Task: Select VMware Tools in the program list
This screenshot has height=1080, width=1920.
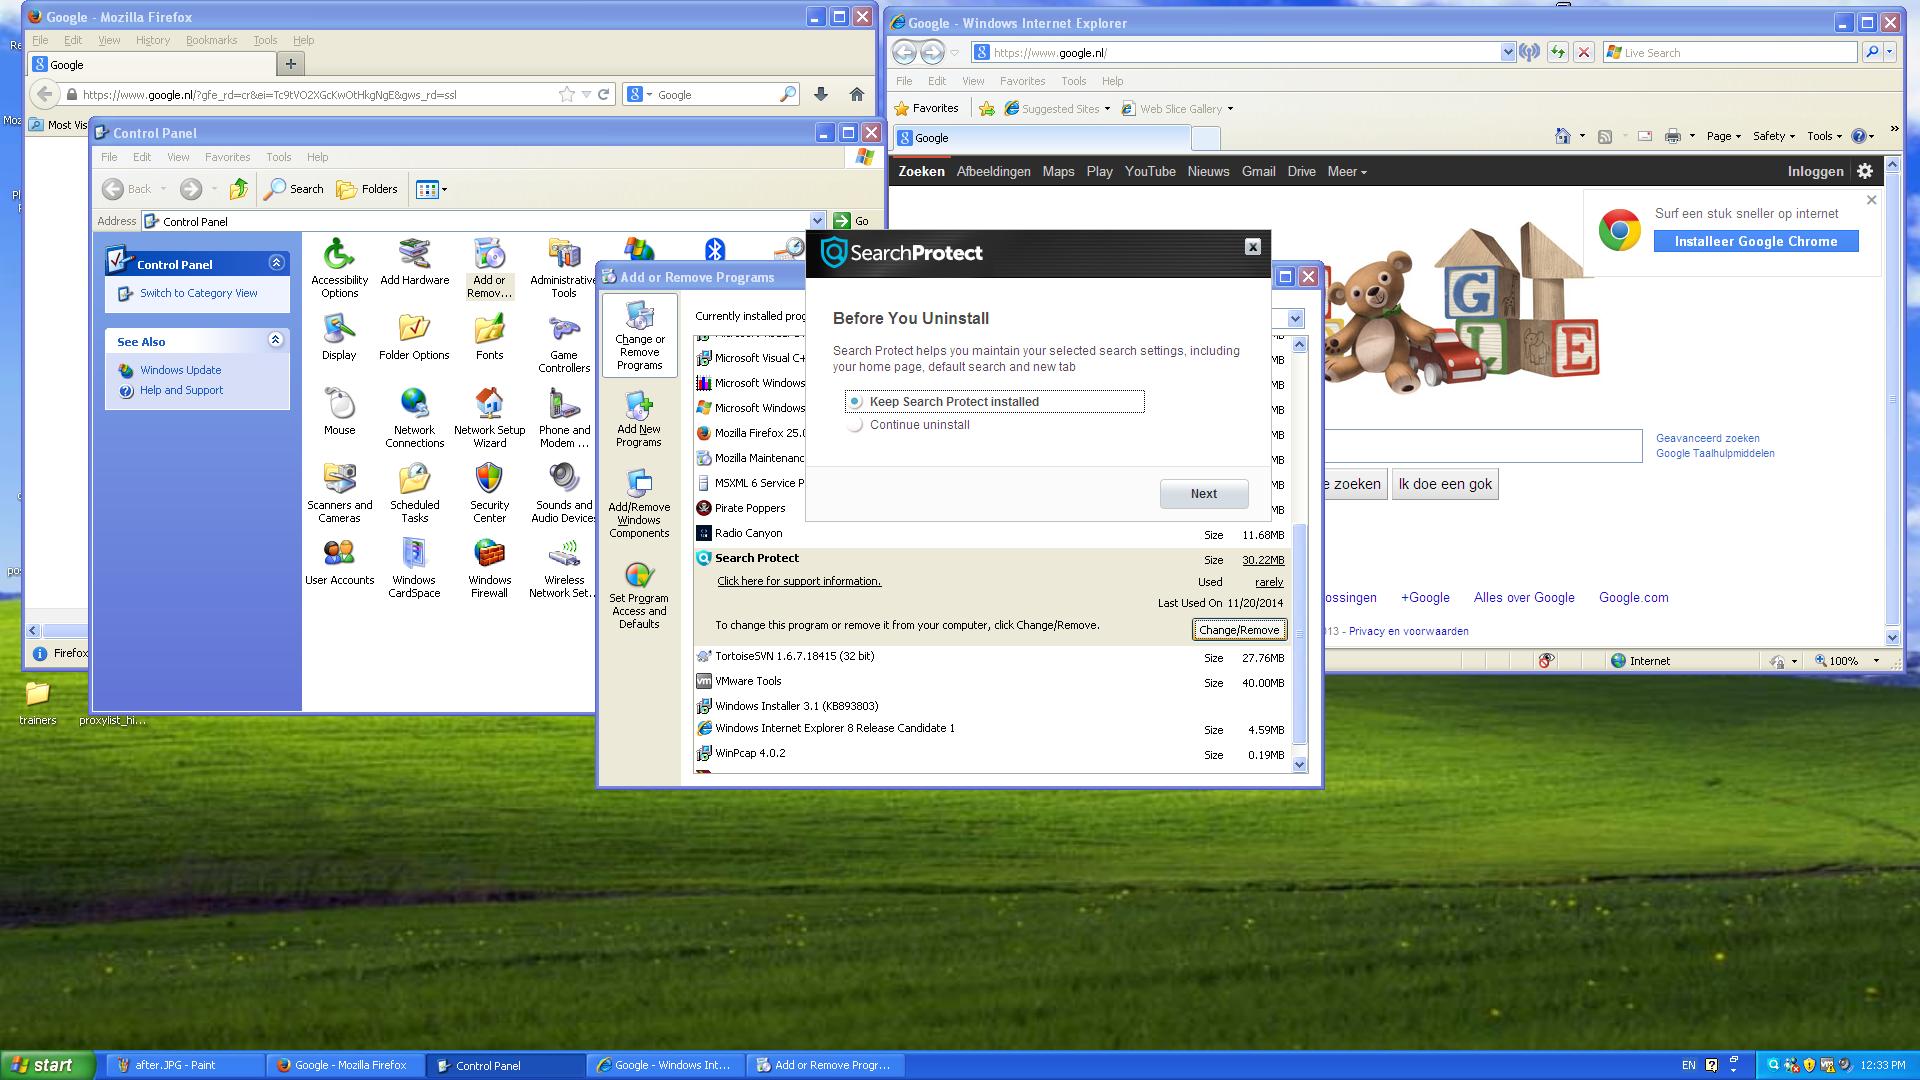Action: tap(990, 682)
